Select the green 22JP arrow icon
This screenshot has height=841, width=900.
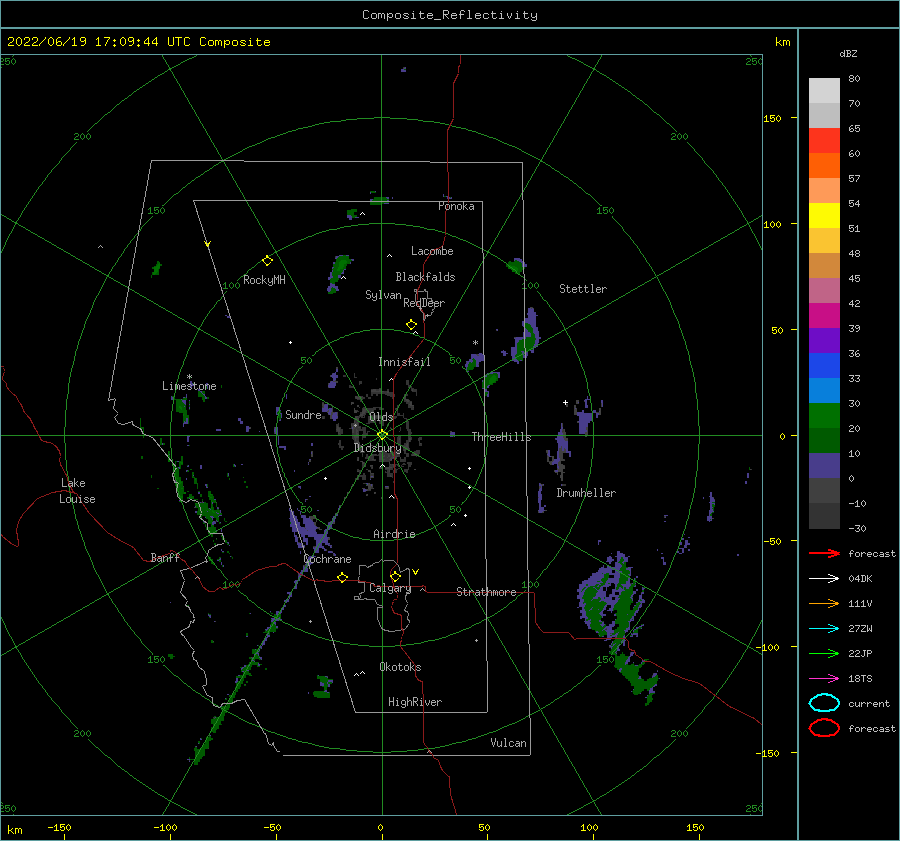point(824,653)
